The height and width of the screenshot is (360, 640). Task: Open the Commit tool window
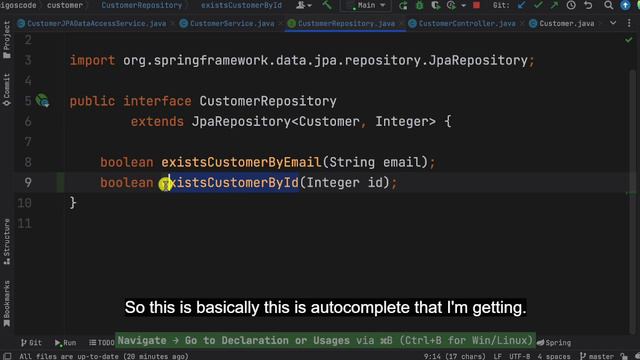click(x=7, y=89)
